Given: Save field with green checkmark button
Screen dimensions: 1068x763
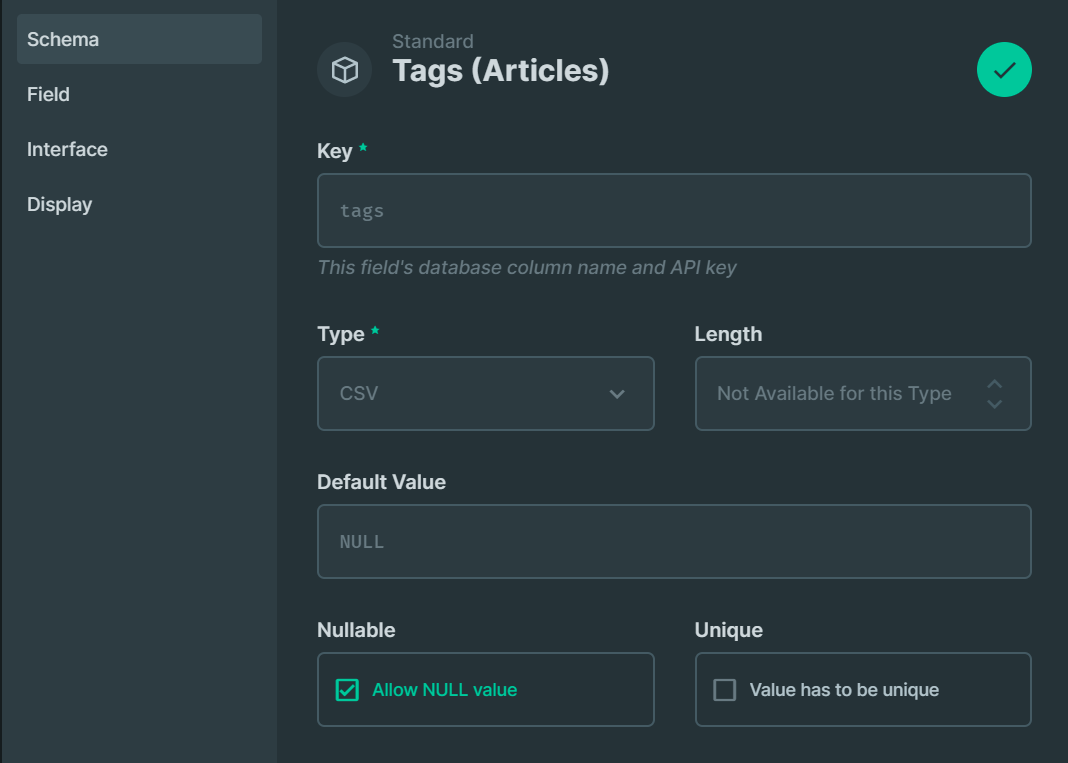Looking at the screenshot, I should pyautogui.click(x=1004, y=69).
